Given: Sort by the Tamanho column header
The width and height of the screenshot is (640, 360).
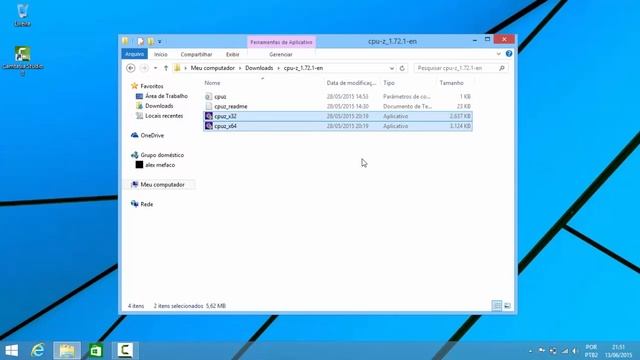Looking at the screenshot, I should point(451,83).
